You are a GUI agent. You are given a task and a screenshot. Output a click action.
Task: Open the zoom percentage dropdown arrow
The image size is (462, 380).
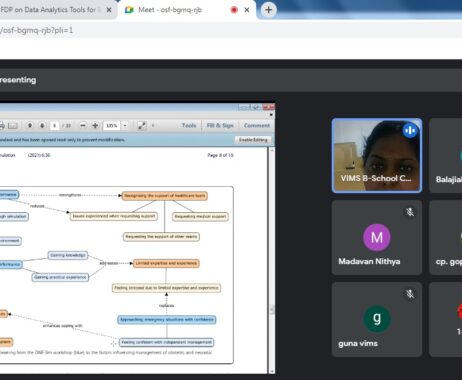click(125, 126)
